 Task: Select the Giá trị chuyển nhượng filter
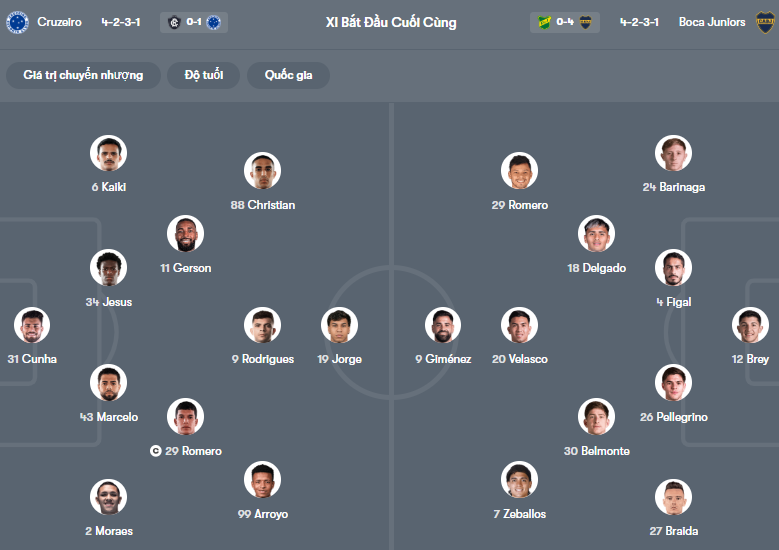click(x=83, y=75)
